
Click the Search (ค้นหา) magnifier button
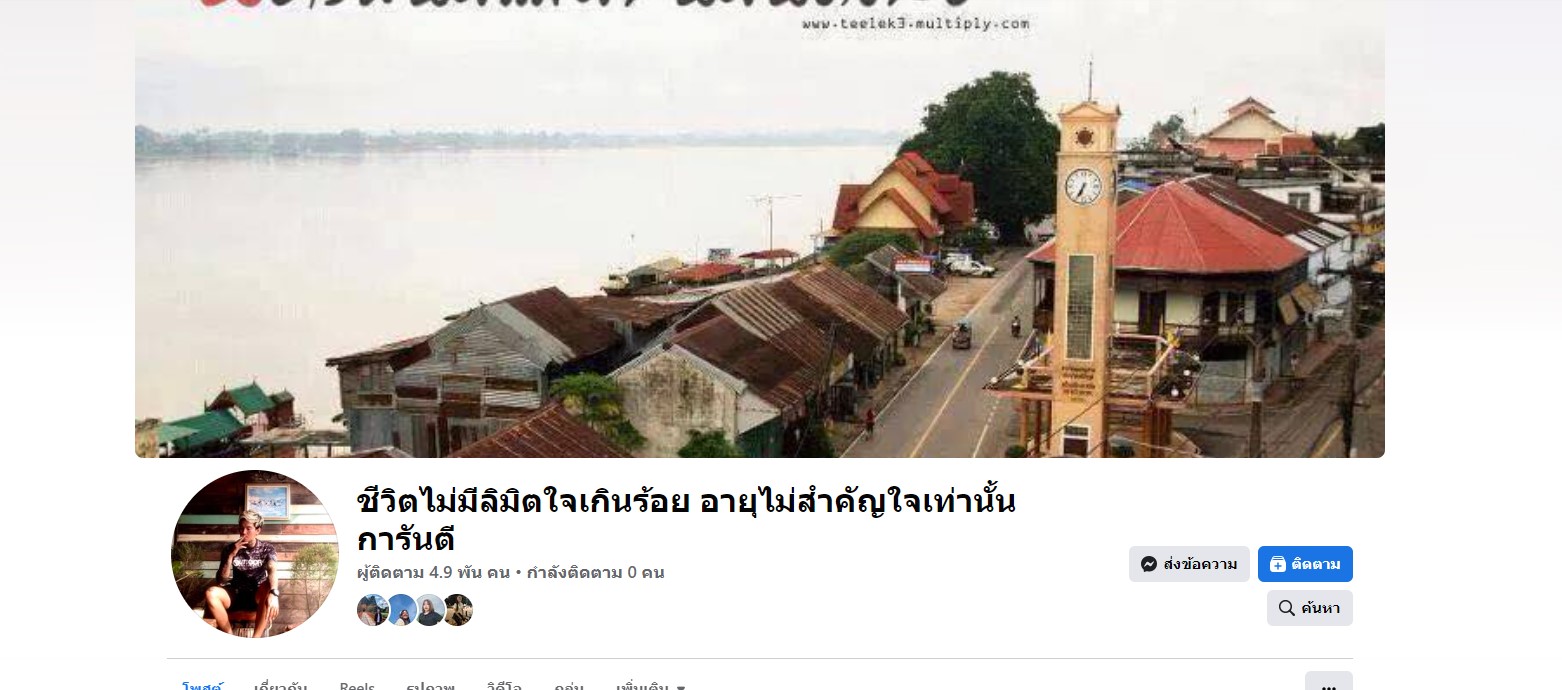1309,608
